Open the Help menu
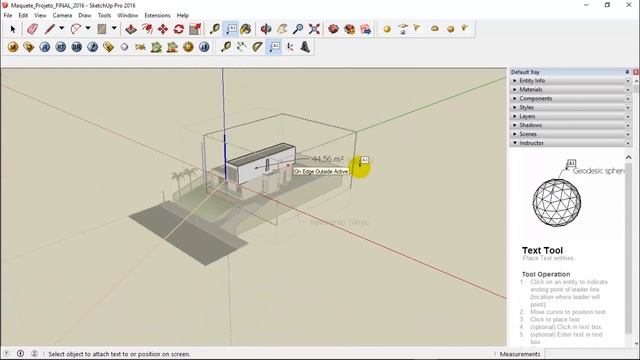 tap(182, 16)
